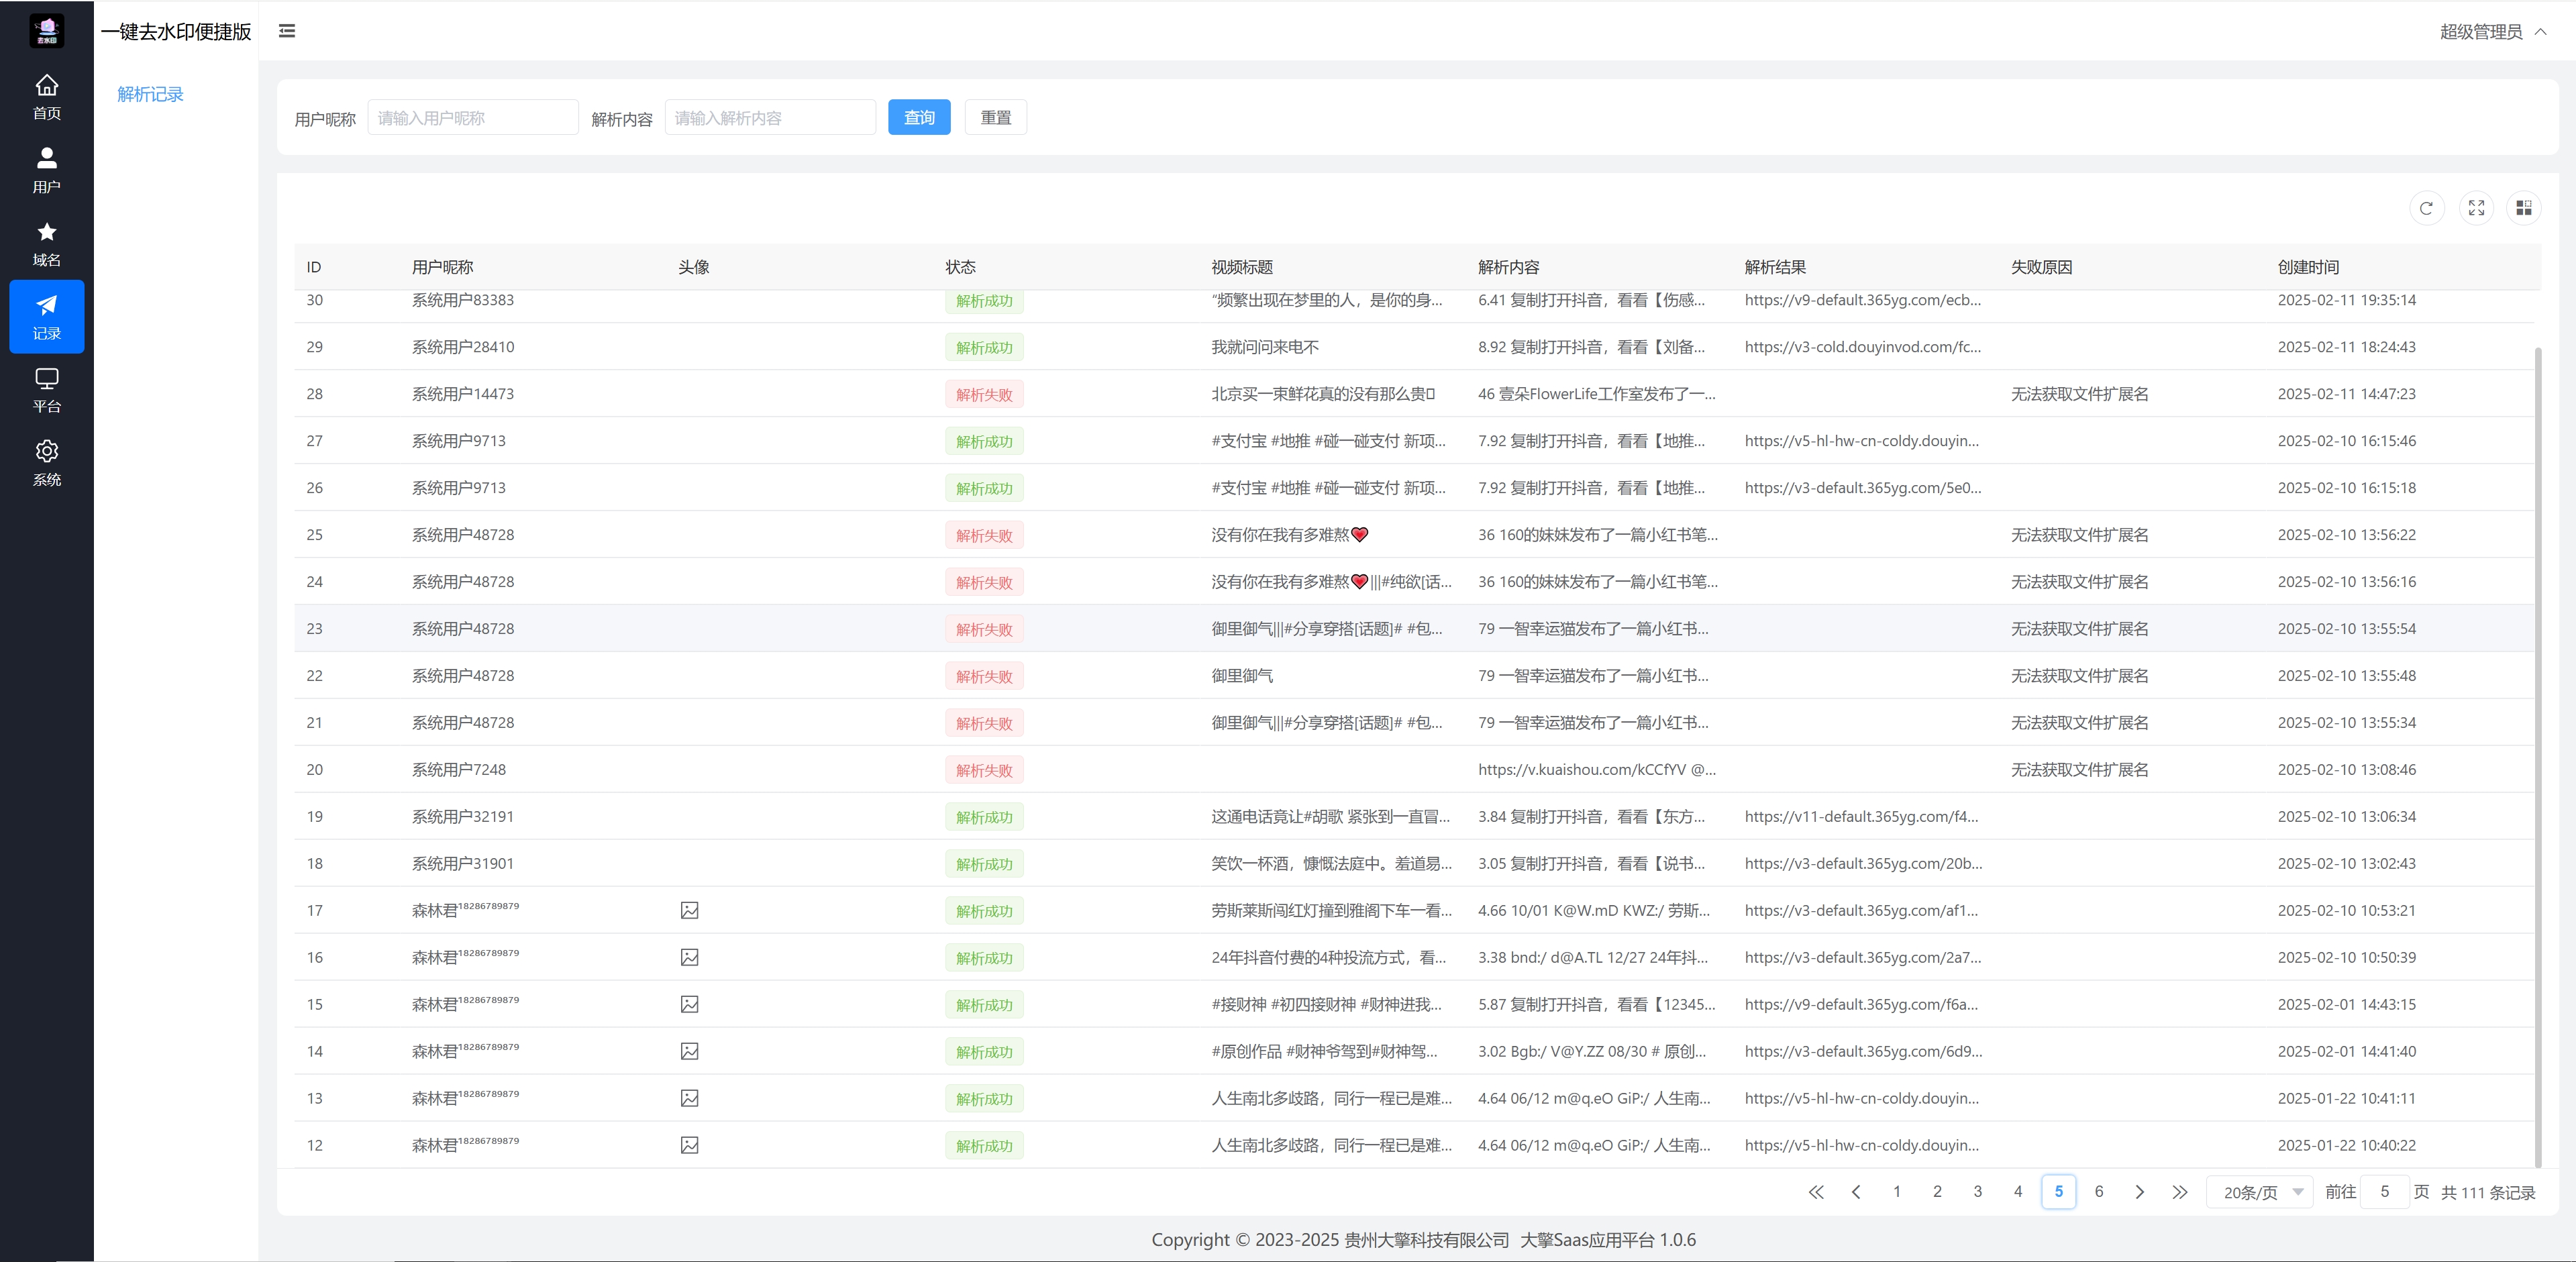Open the 域名 star sidebar icon
Image resolution: width=2576 pixels, height=1262 pixels.
tap(46, 244)
